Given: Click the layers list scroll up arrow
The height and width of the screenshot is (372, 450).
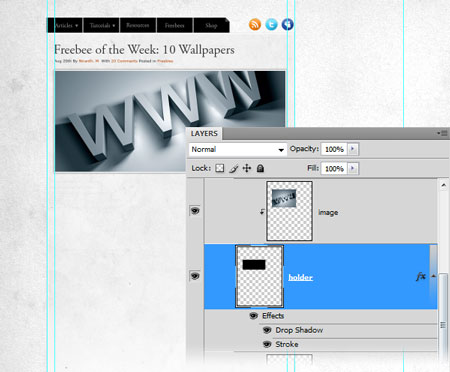Looking at the screenshot, I should coord(443,185).
